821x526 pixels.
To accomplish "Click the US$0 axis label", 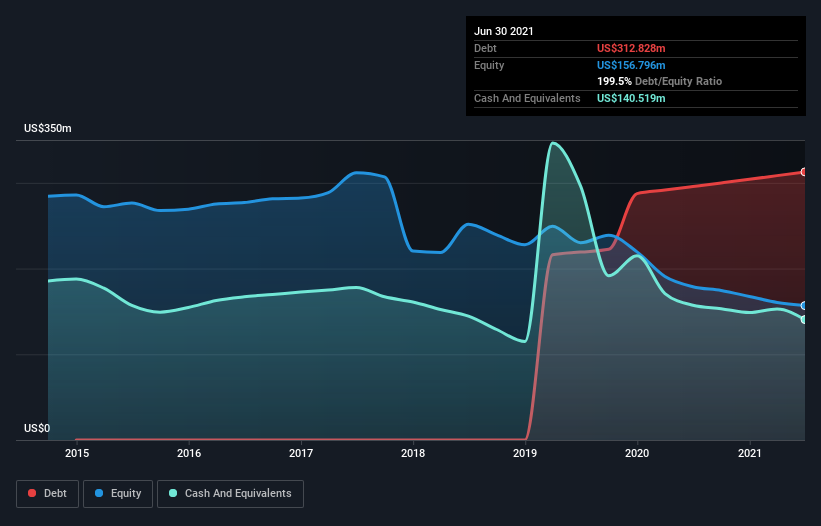I will [37, 428].
